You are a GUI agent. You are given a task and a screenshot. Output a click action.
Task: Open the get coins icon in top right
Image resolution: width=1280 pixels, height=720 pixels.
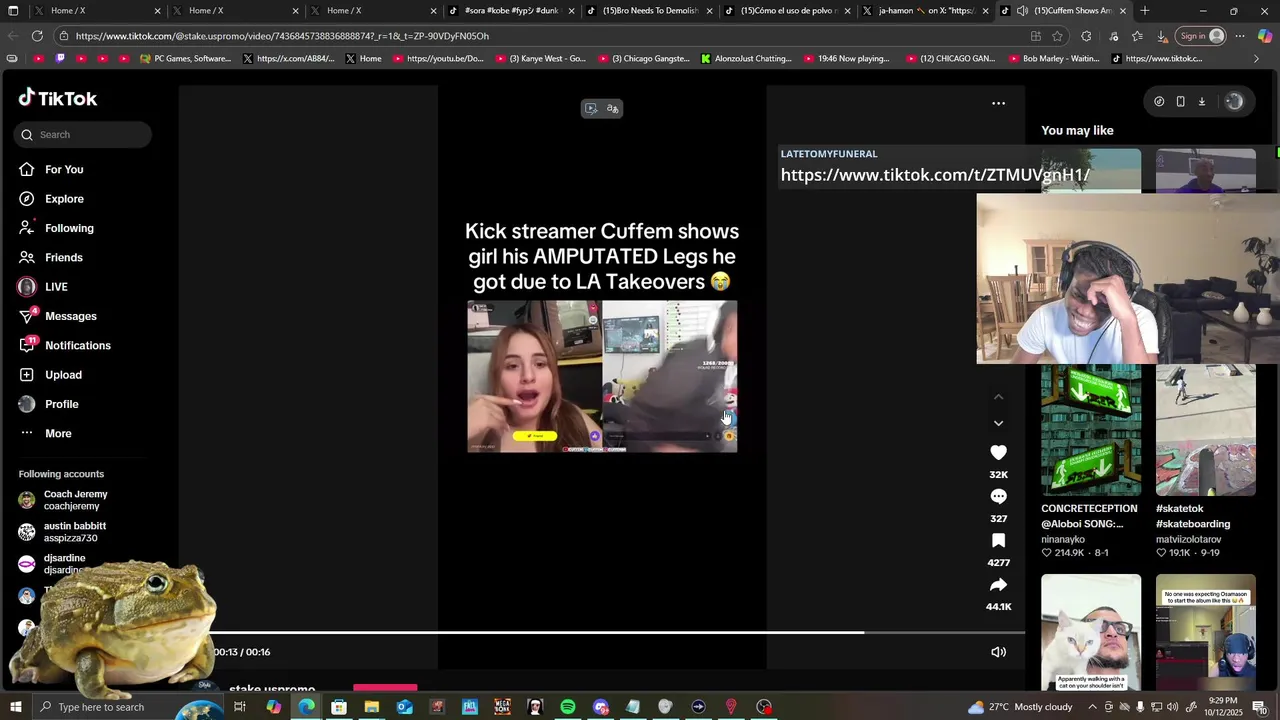[x=1159, y=101]
